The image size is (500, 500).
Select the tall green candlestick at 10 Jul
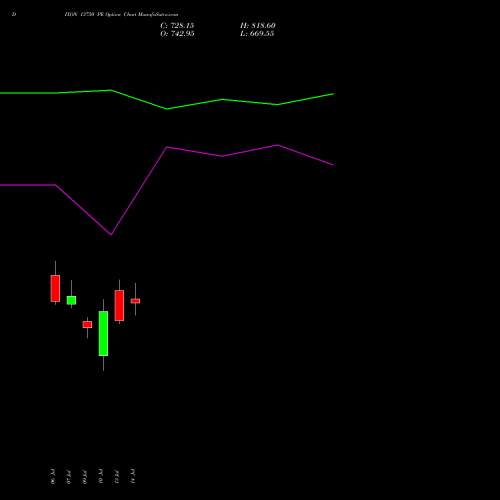103,333
